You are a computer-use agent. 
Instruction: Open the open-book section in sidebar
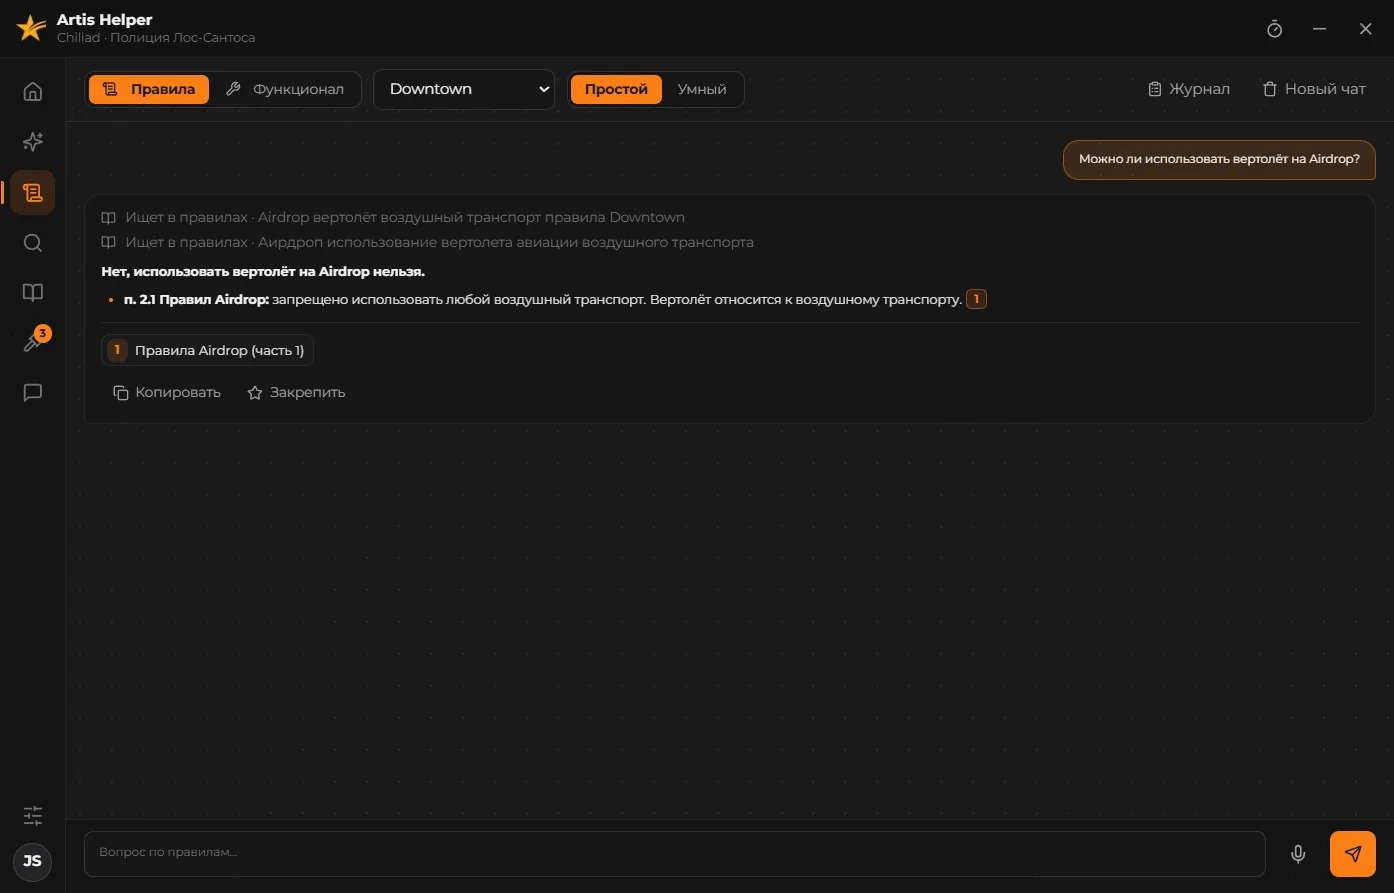click(x=33, y=293)
